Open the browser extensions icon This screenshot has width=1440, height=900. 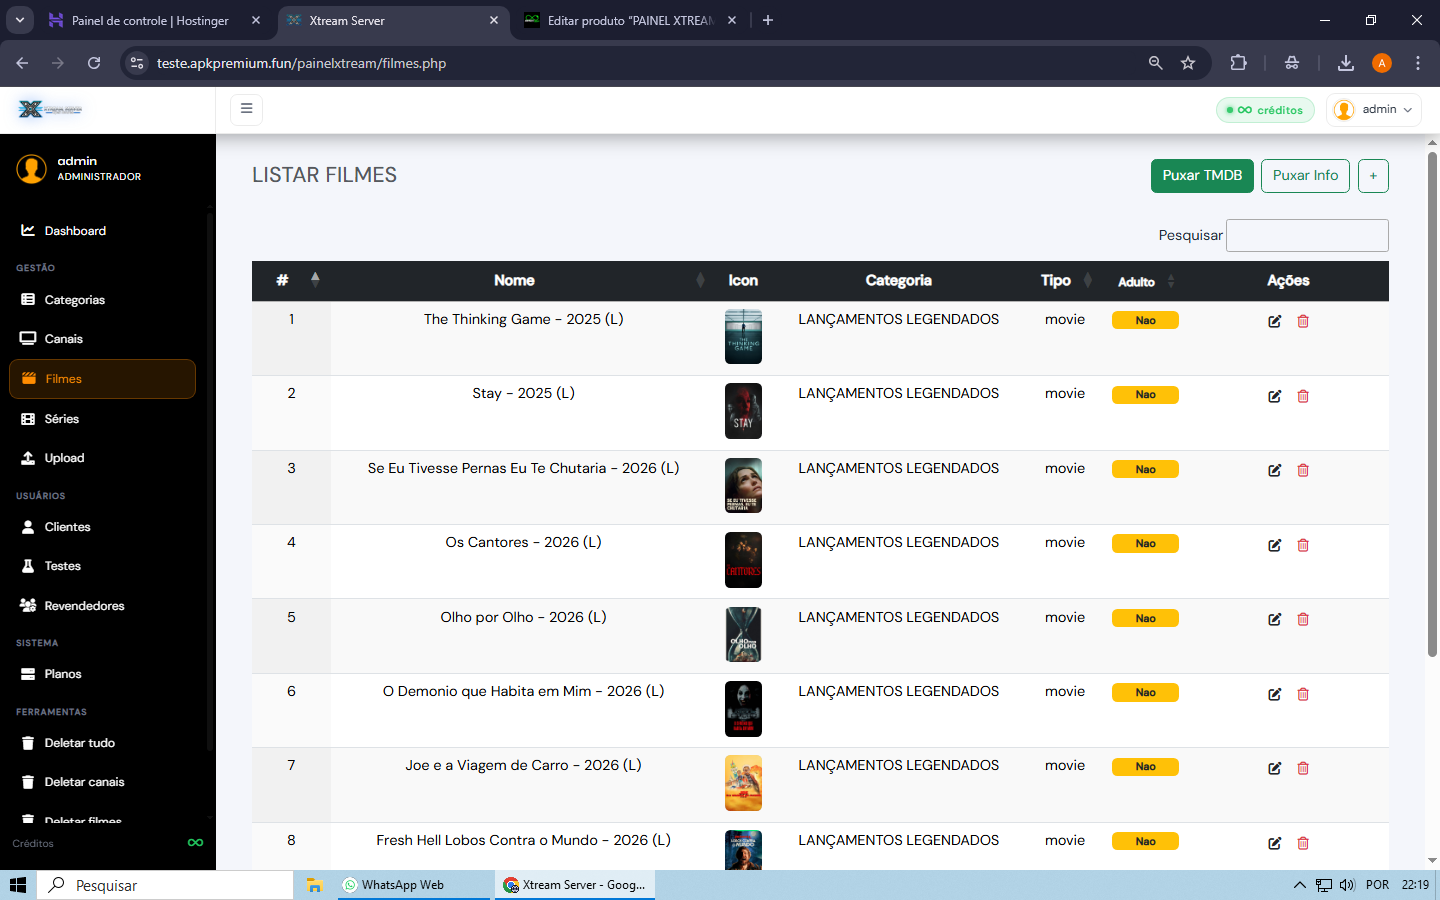1238,63
